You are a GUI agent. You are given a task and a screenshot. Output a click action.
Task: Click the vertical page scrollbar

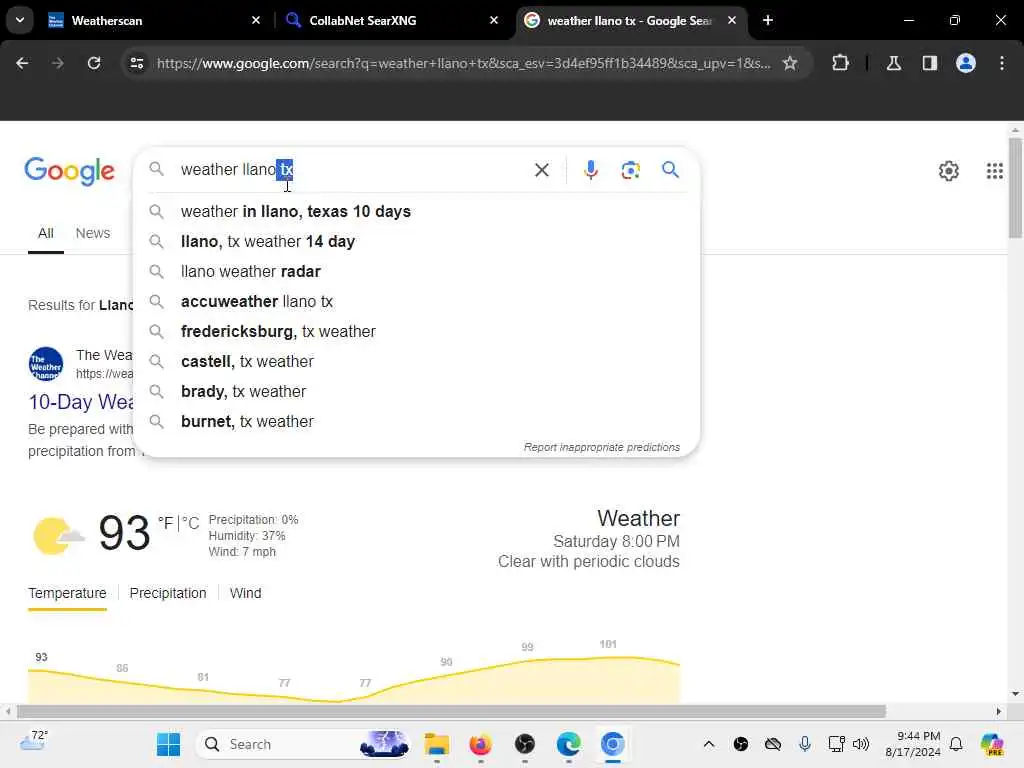(1015, 188)
